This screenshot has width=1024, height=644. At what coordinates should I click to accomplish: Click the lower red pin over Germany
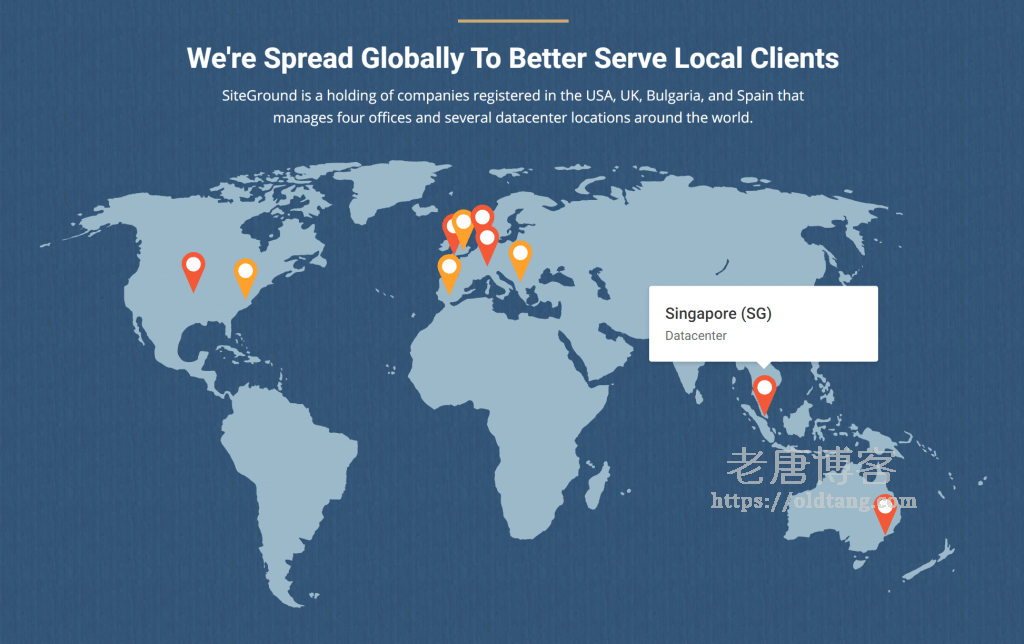(x=487, y=241)
